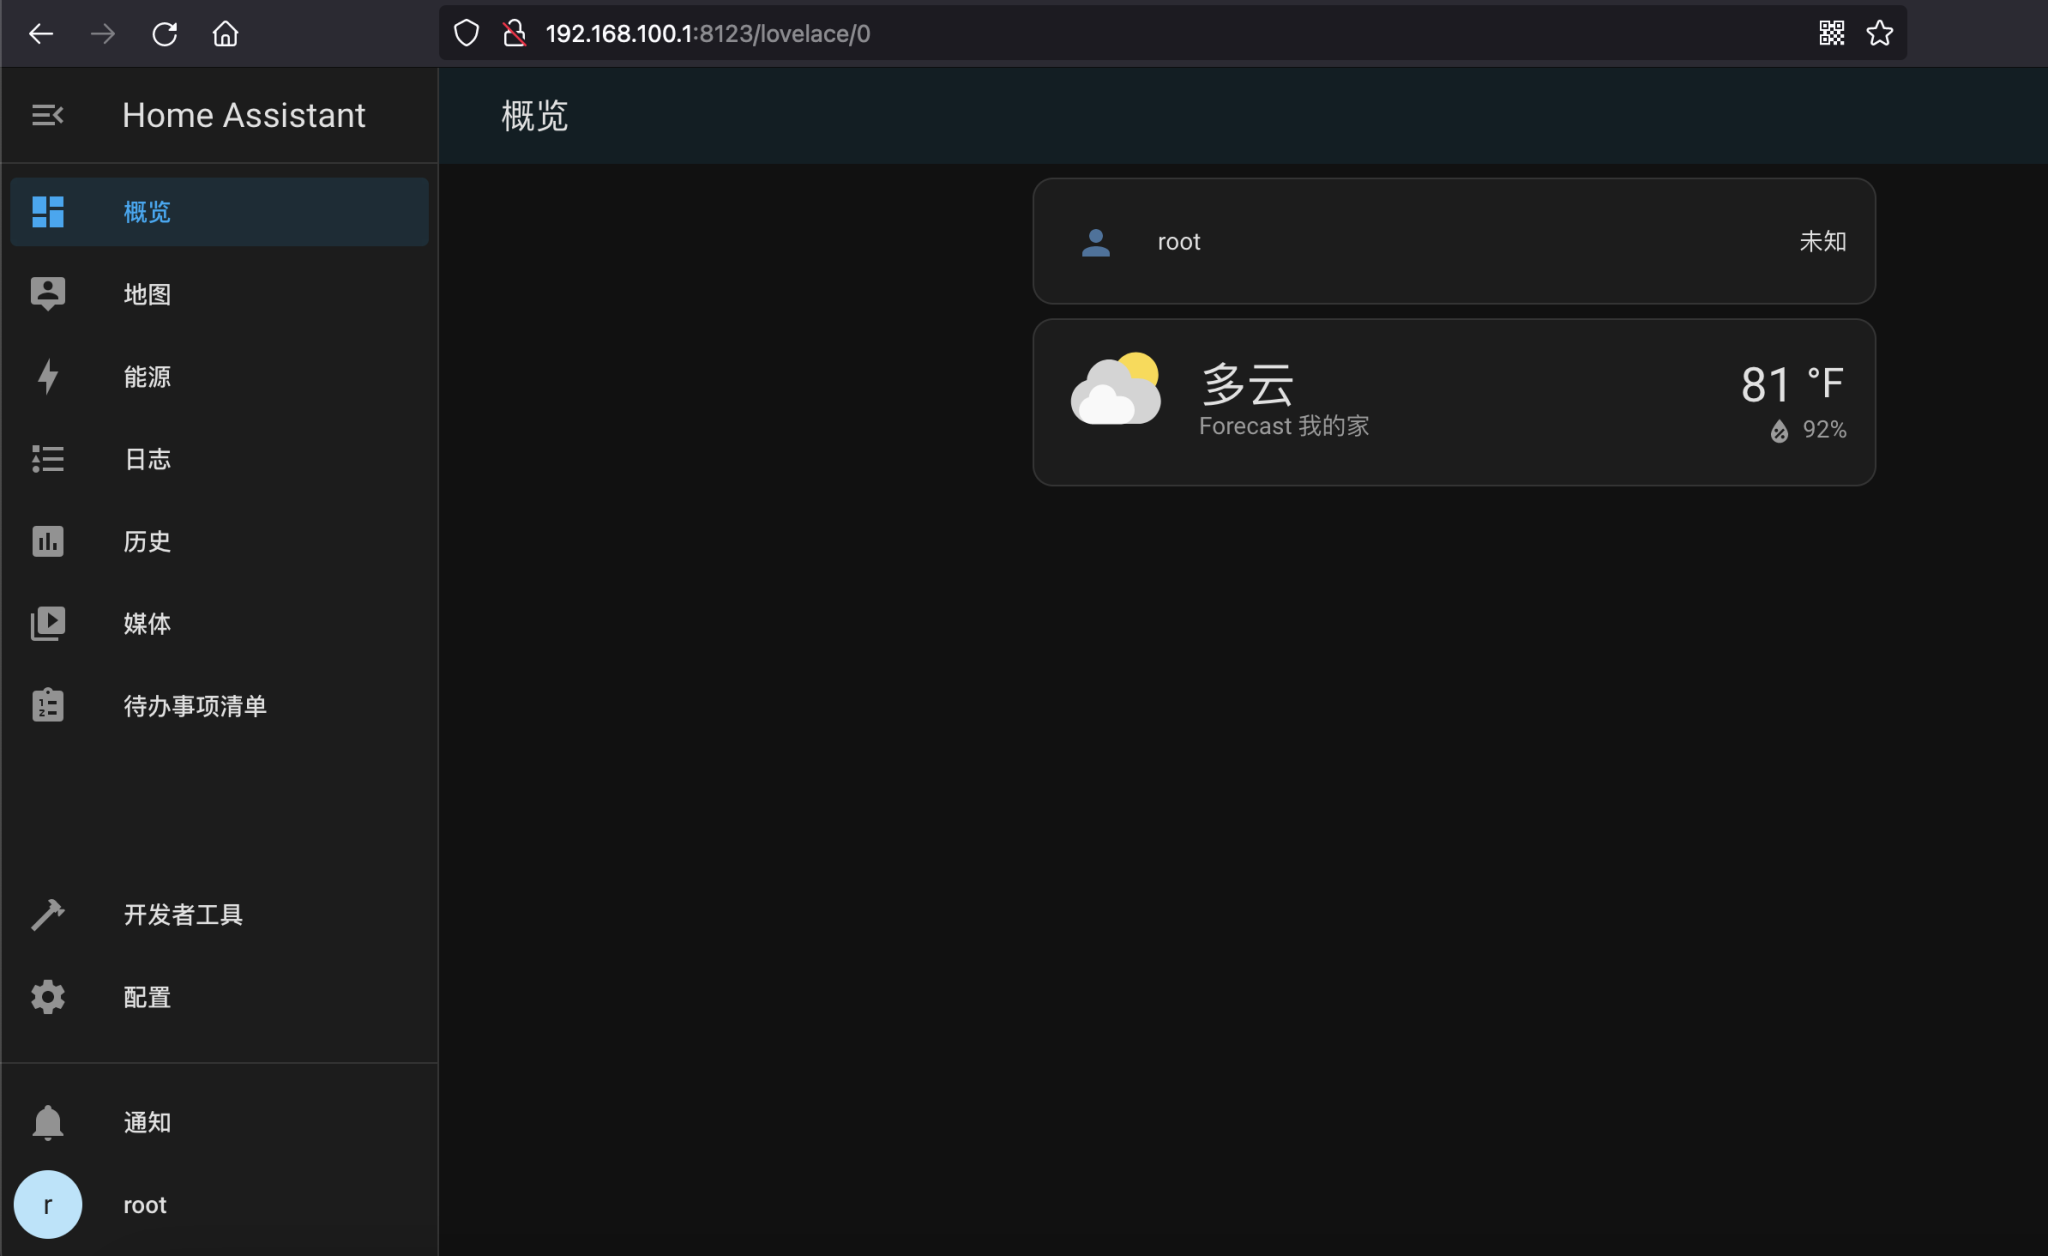Click the 通知 notification bell
The image size is (2048, 1256).
[x=48, y=1121]
